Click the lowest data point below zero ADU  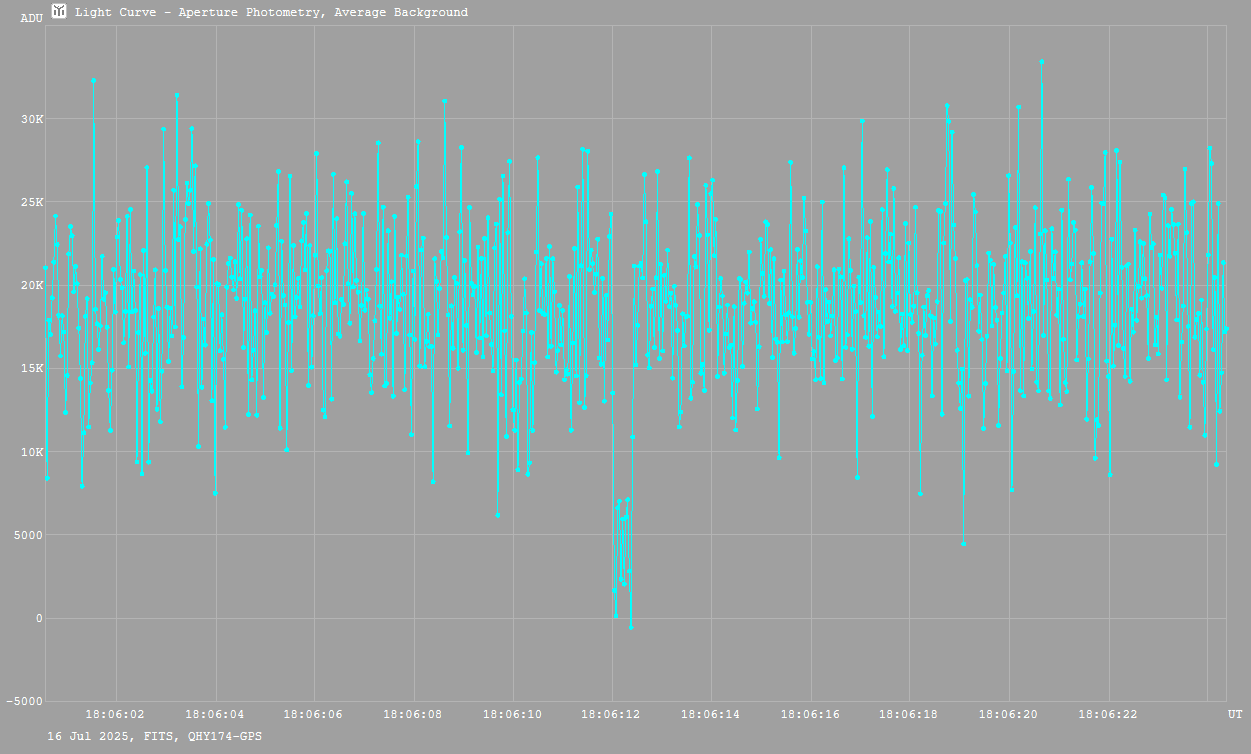(631, 627)
